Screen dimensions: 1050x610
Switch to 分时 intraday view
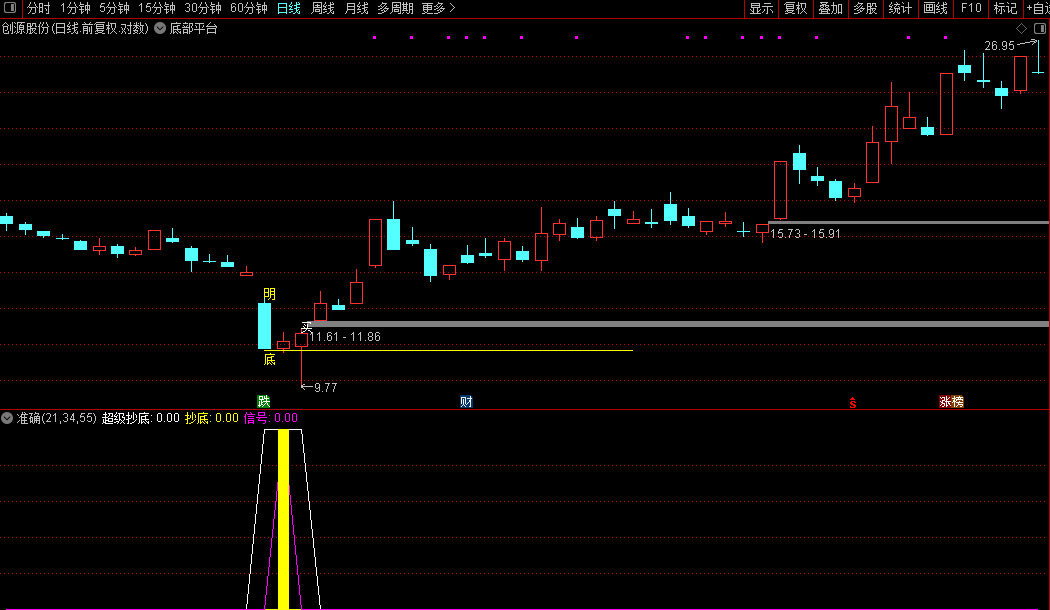(39, 8)
